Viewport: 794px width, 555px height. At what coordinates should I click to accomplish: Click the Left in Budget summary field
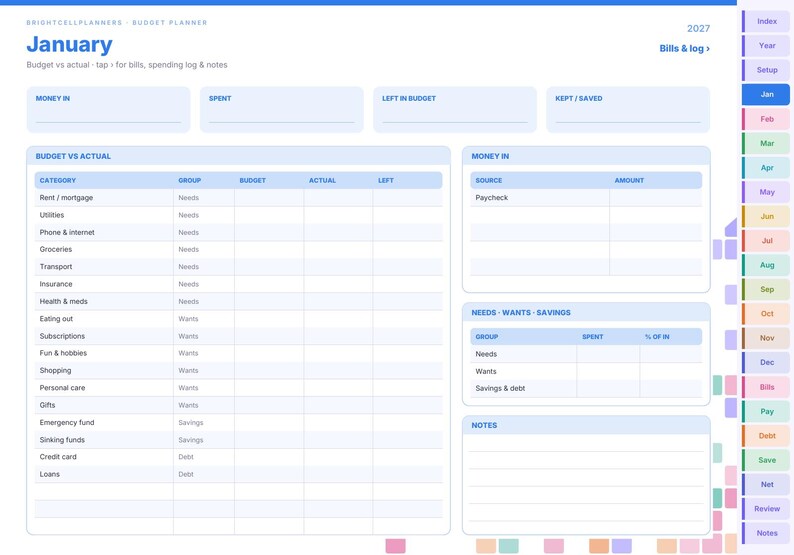click(455, 110)
